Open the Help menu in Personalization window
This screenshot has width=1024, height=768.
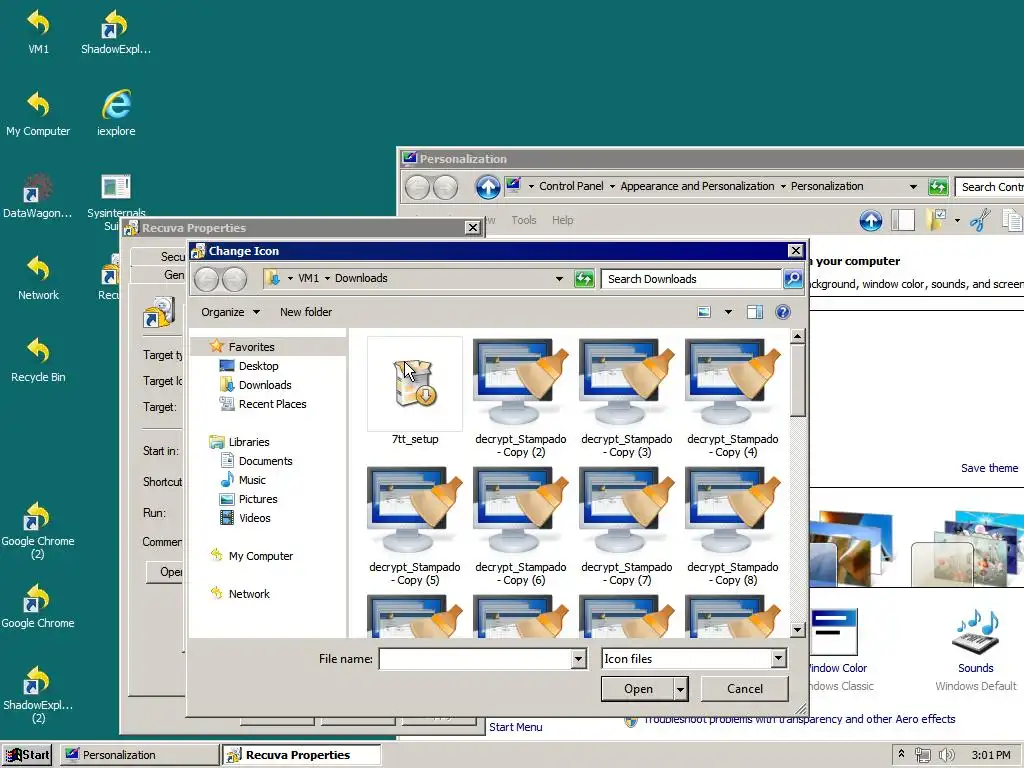(x=562, y=220)
